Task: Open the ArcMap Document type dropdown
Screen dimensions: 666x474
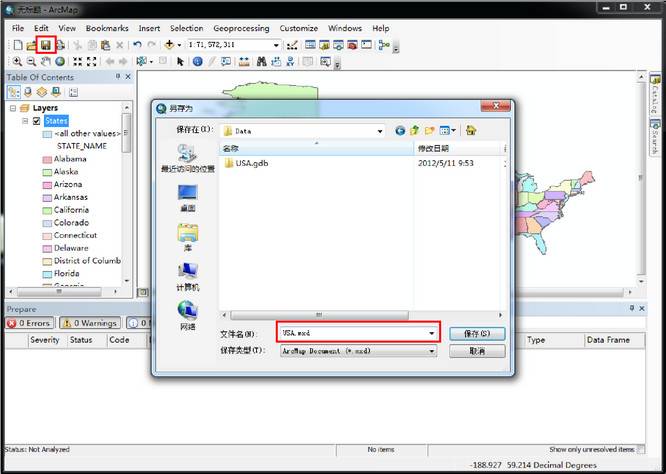Action: click(x=432, y=351)
